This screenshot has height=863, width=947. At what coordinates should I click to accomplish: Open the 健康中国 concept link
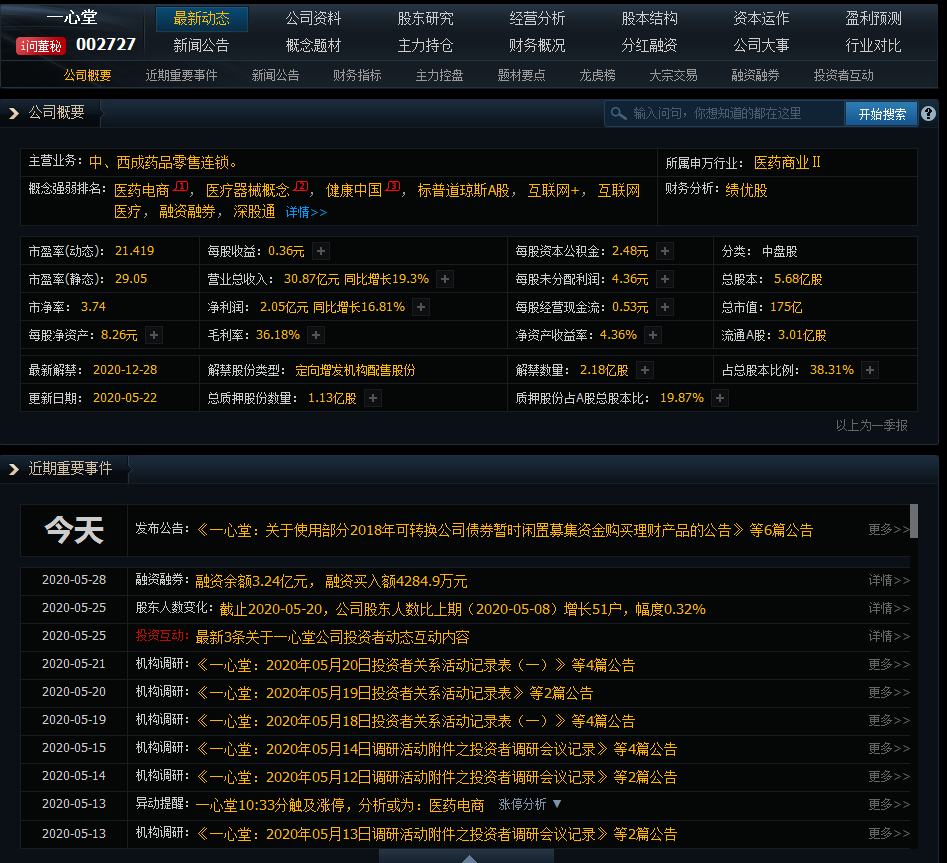(x=354, y=191)
